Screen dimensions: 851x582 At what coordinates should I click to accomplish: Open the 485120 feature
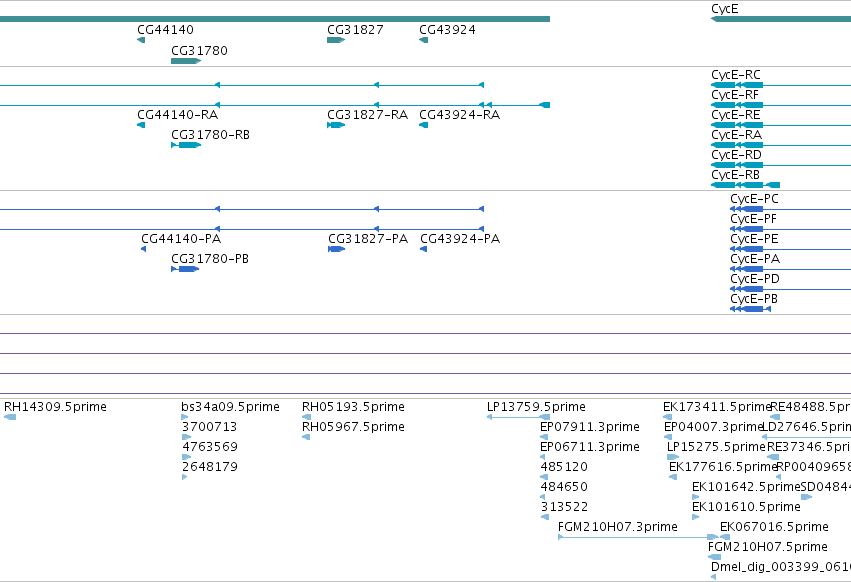(x=544, y=477)
